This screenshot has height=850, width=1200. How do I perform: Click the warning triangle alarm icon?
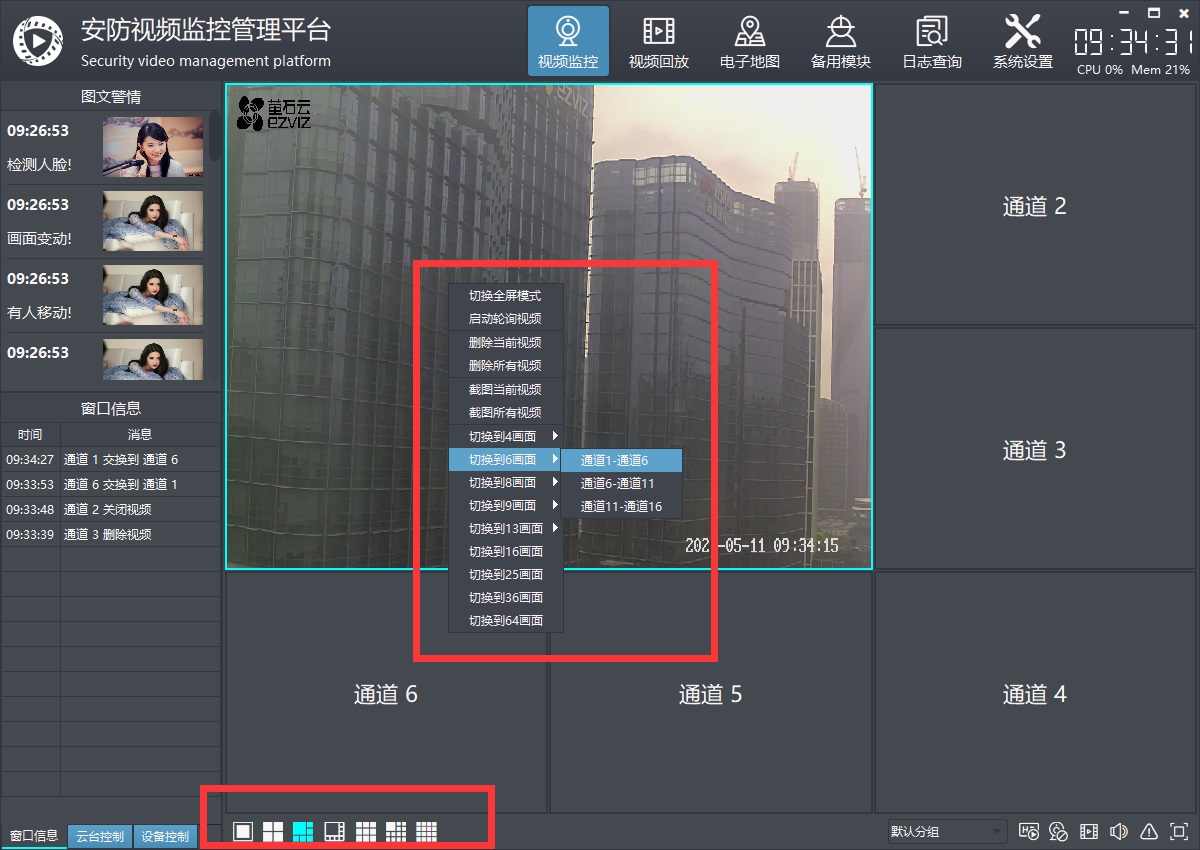pyautogui.click(x=1149, y=832)
